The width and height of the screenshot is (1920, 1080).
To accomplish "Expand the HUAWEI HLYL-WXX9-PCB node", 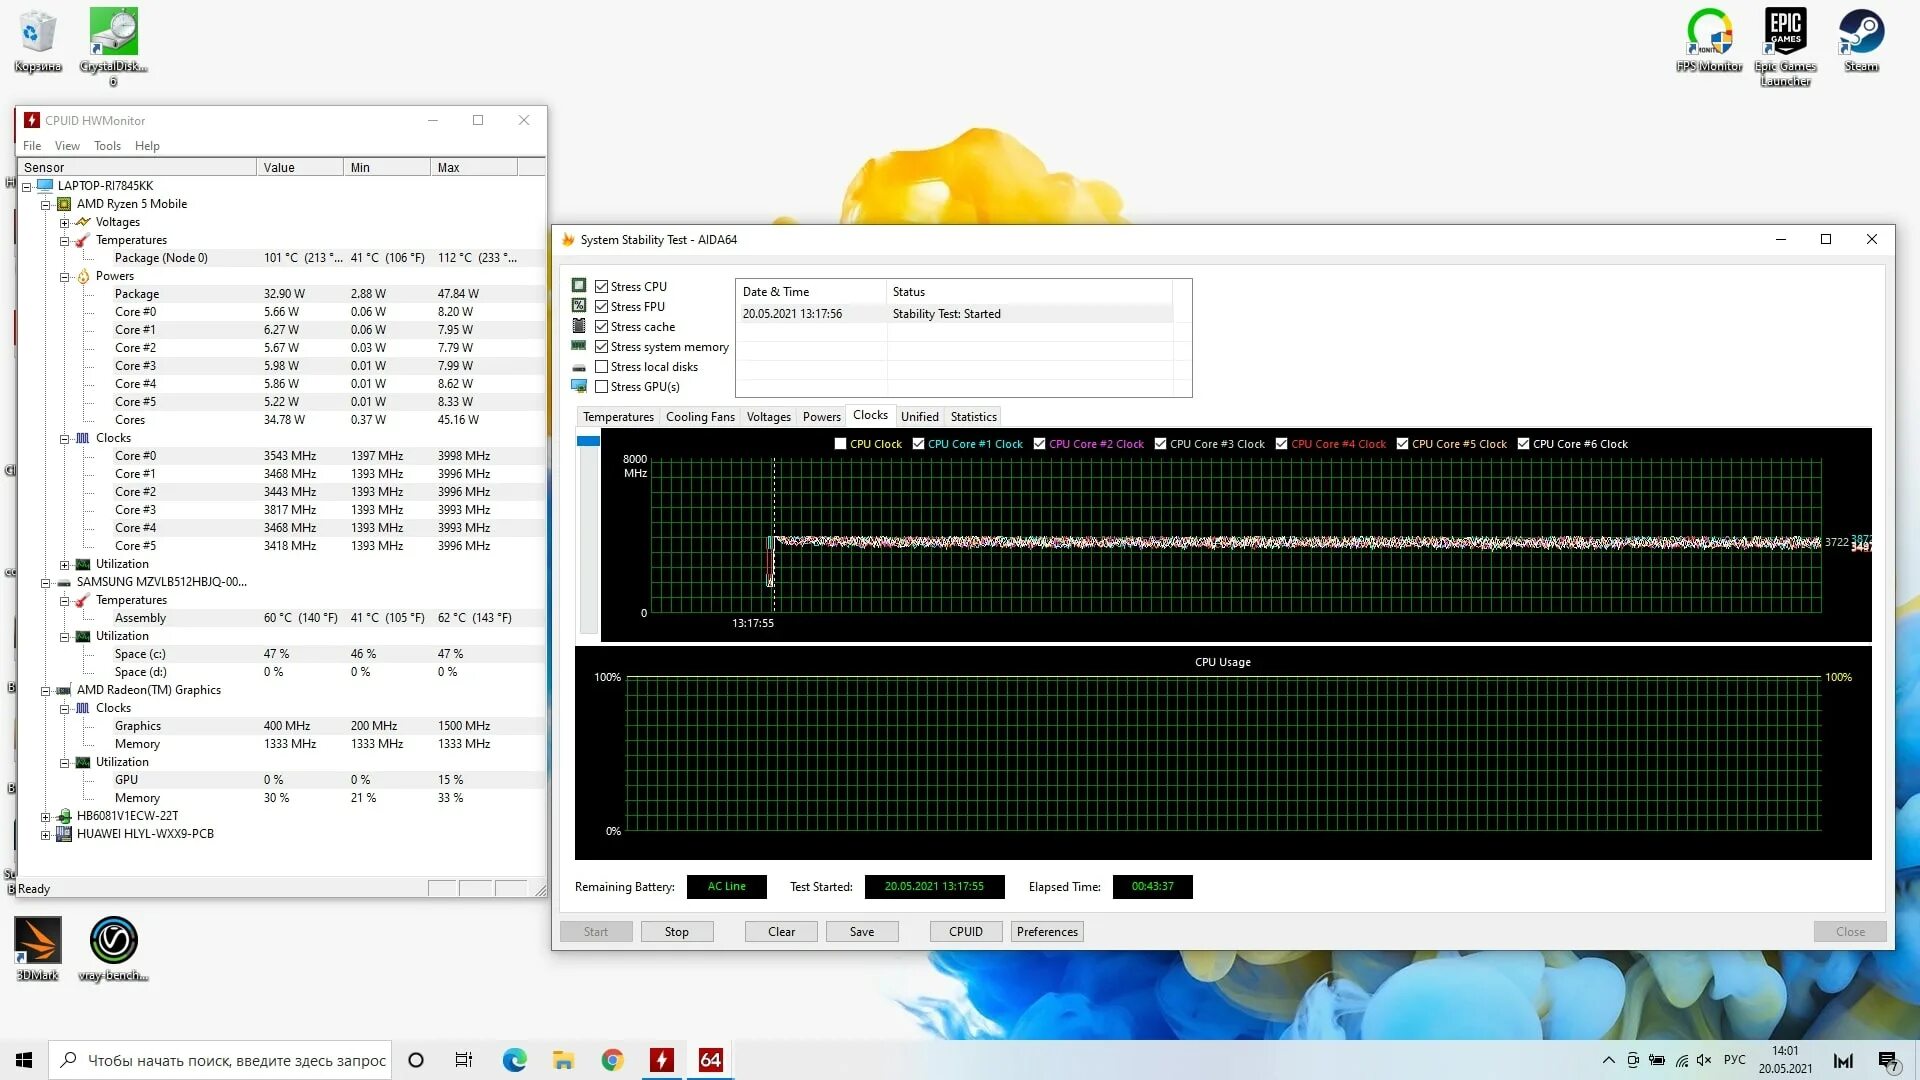I will click(46, 835).
